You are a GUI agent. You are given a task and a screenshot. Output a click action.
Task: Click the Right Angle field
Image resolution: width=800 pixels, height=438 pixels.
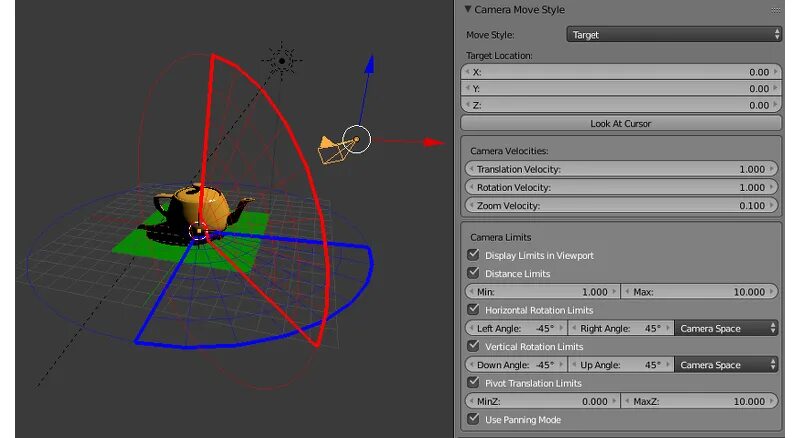pyautogui.click(x=620, y=328)
